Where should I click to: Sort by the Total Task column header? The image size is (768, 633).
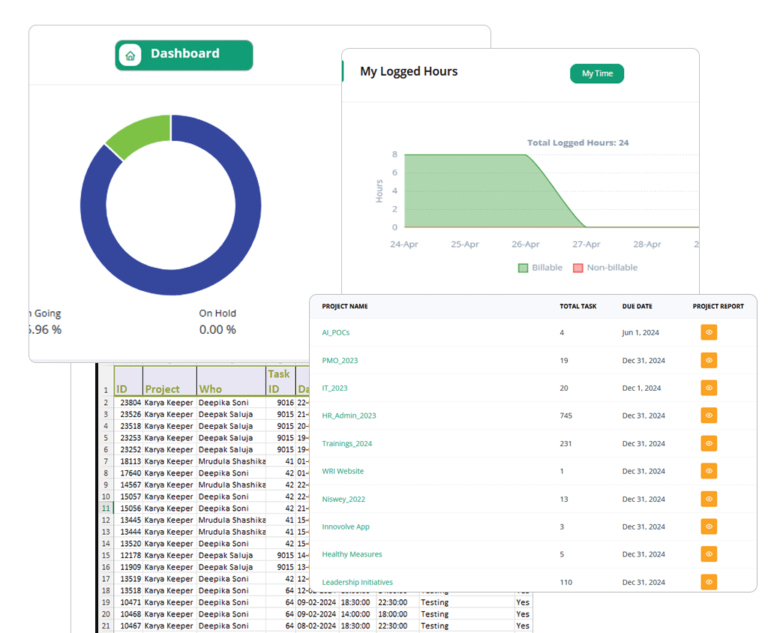tap(577, 306)
